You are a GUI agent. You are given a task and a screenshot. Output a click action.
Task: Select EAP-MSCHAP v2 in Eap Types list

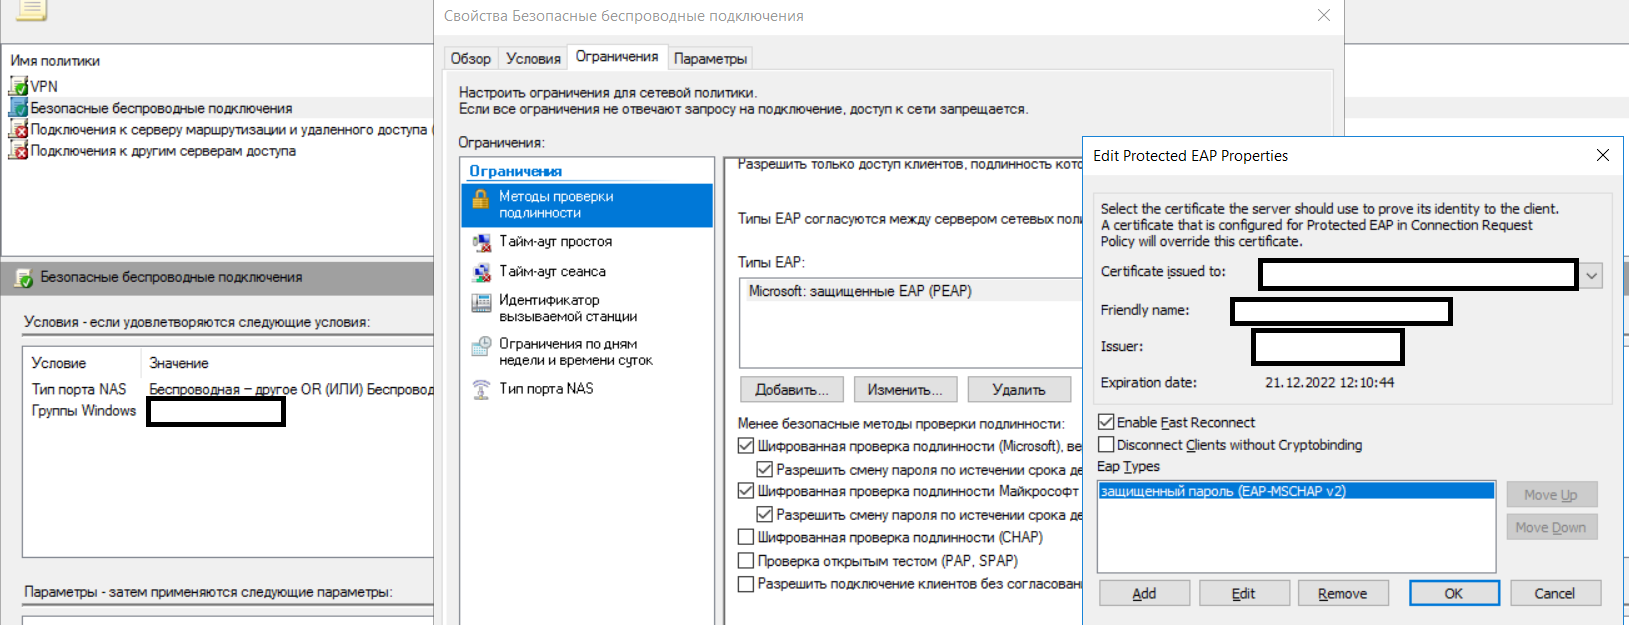click(x=1223, y=491)
